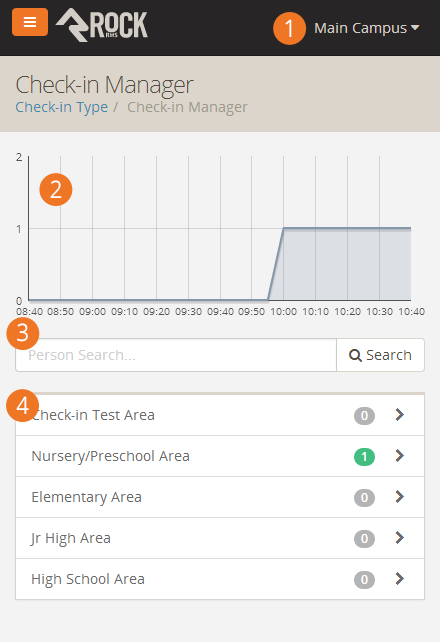440x642 pixels.
Task: Follow the Check-in Type breadcrumb link
Action: tap(61, 107)
